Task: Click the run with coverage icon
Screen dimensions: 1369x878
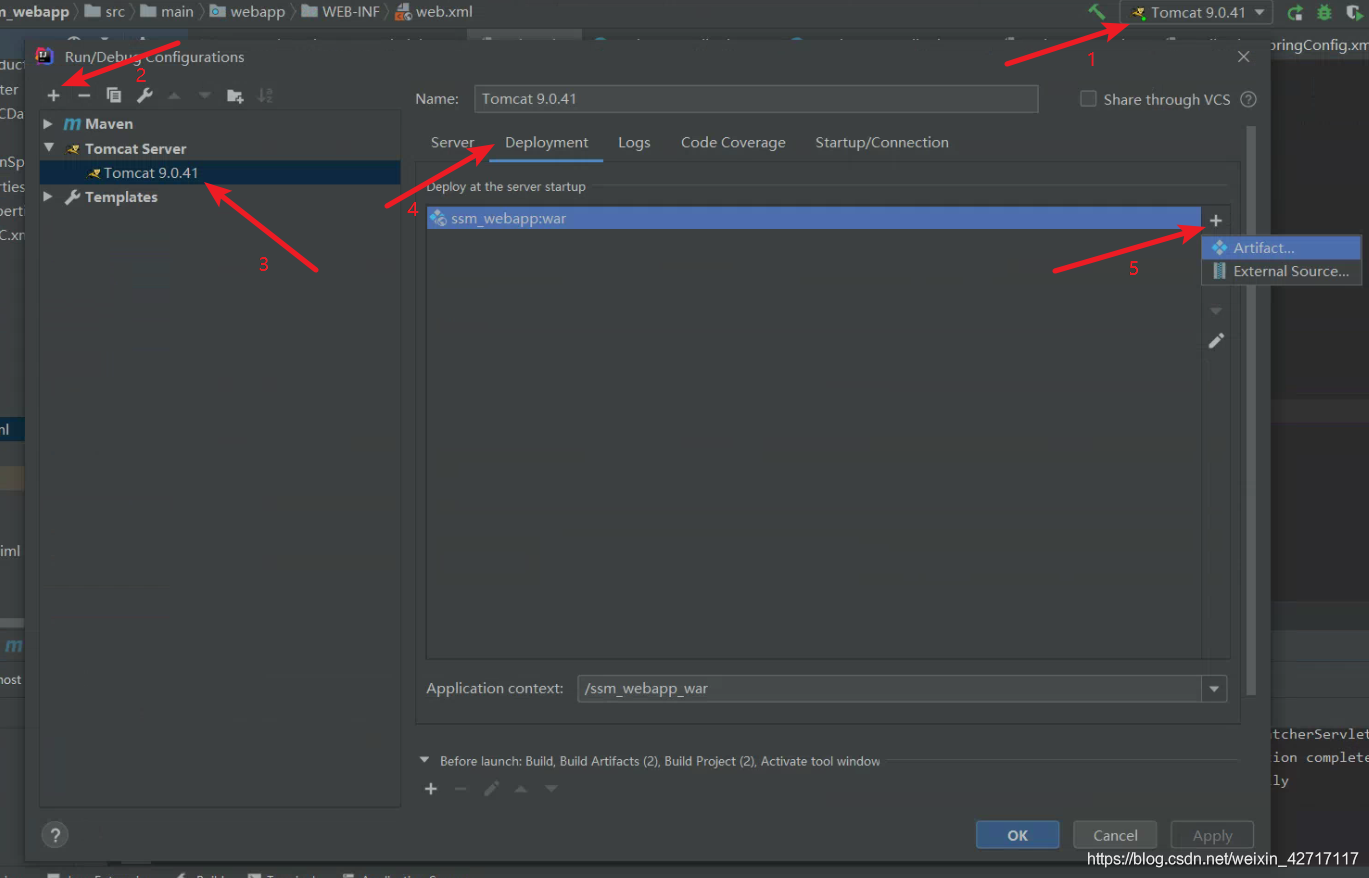Action: pos(1355,13)
